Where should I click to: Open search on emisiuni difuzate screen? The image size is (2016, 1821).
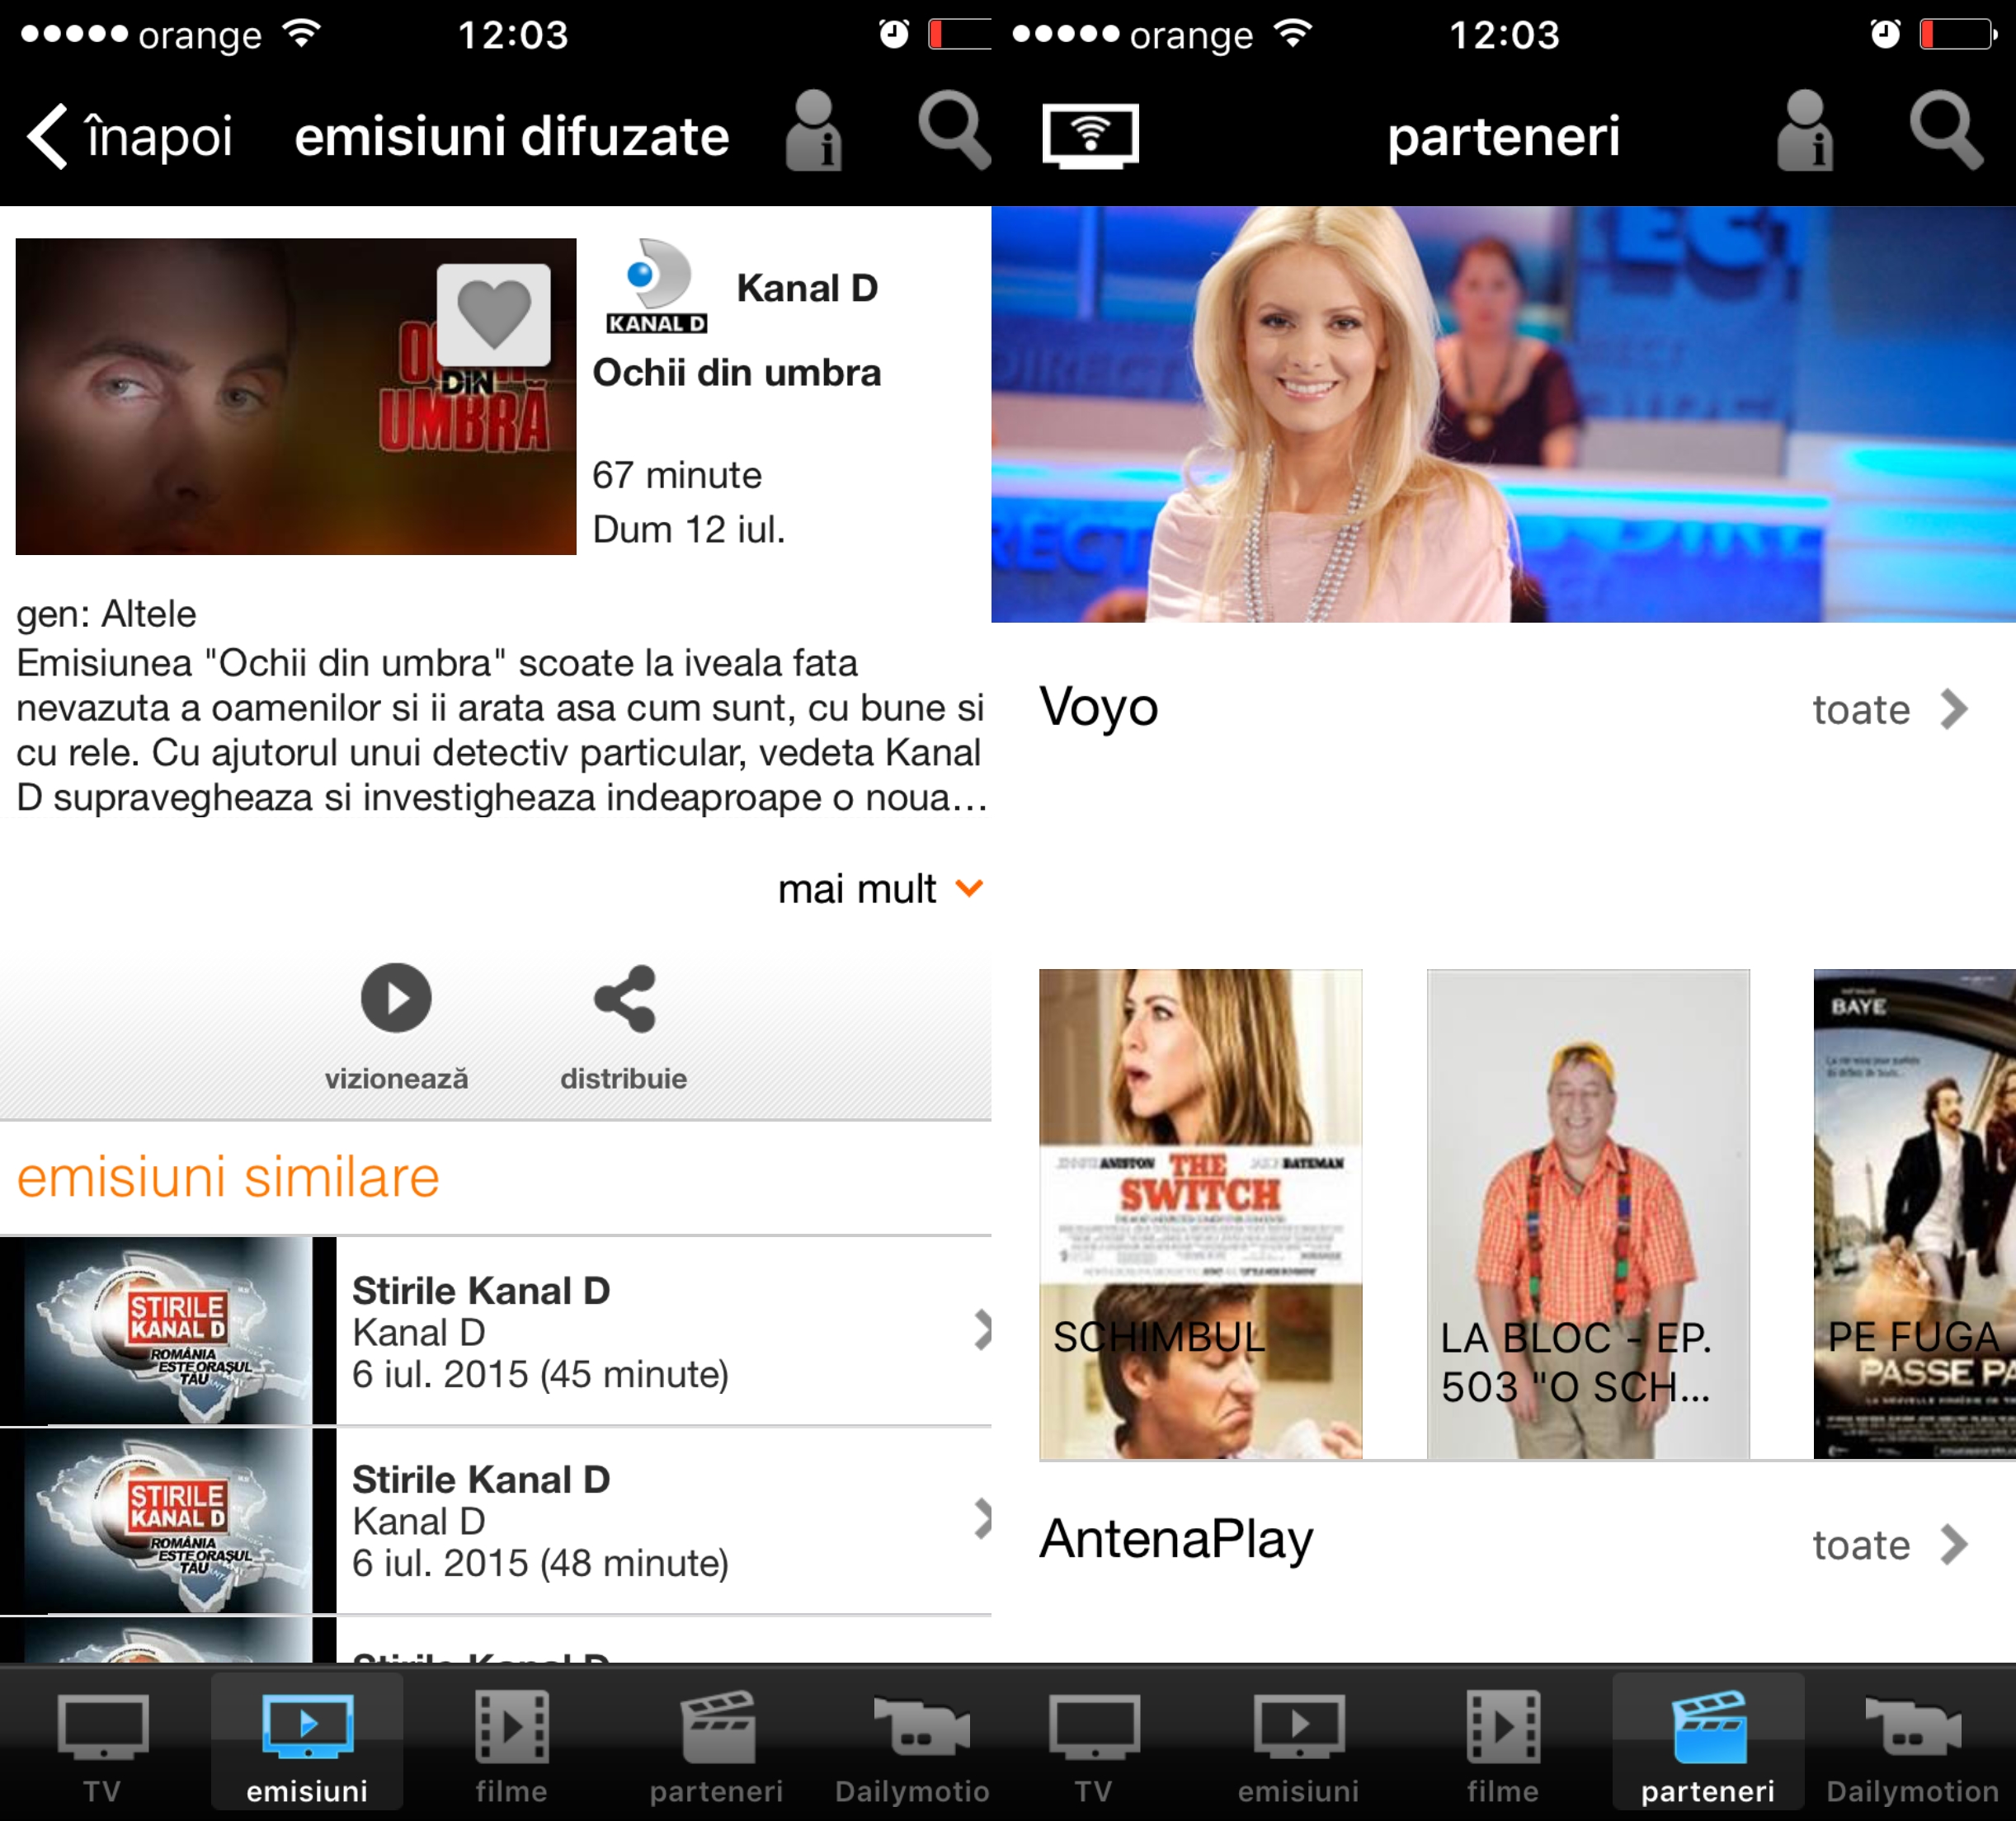954,131
